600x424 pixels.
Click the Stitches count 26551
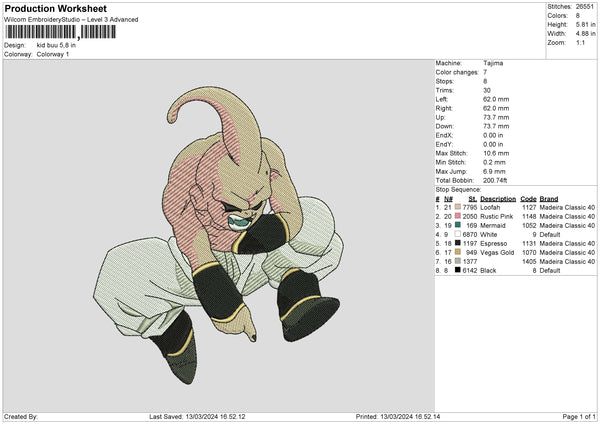[586, 6]
